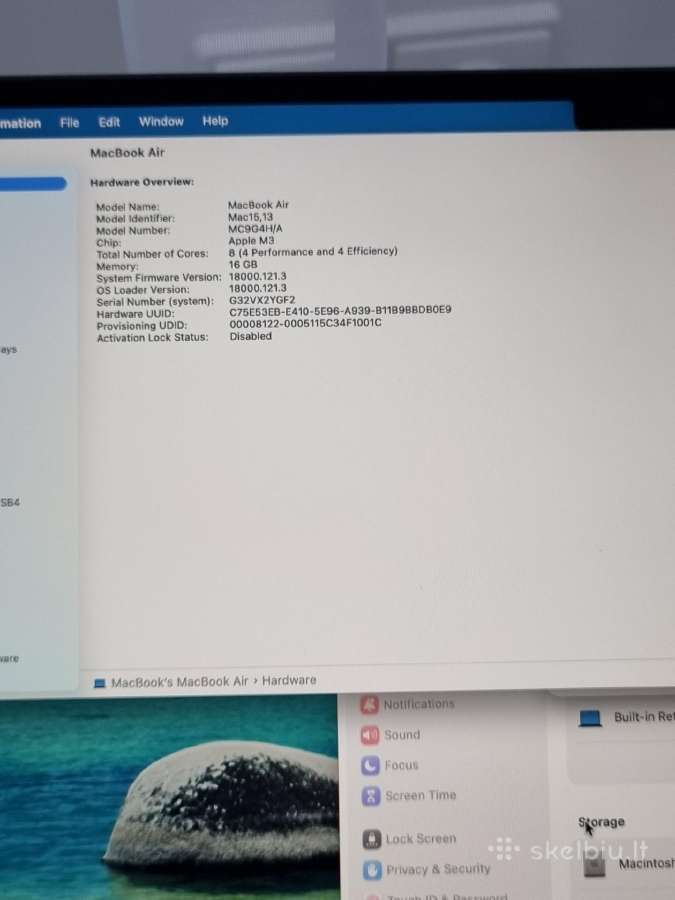Screen dimensions: 675x900
Task: Select Notifications label in Settings sidebar
Action: coord(418,704)
